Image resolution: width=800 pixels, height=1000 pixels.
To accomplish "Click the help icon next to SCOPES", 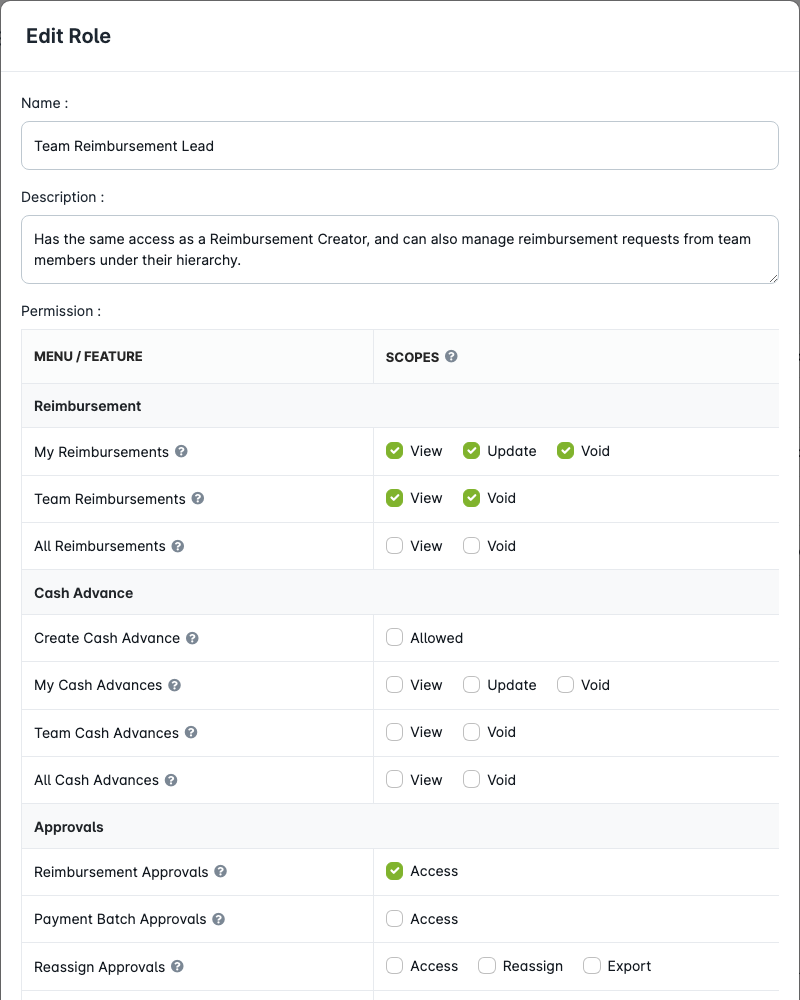I will coord(451,357).
